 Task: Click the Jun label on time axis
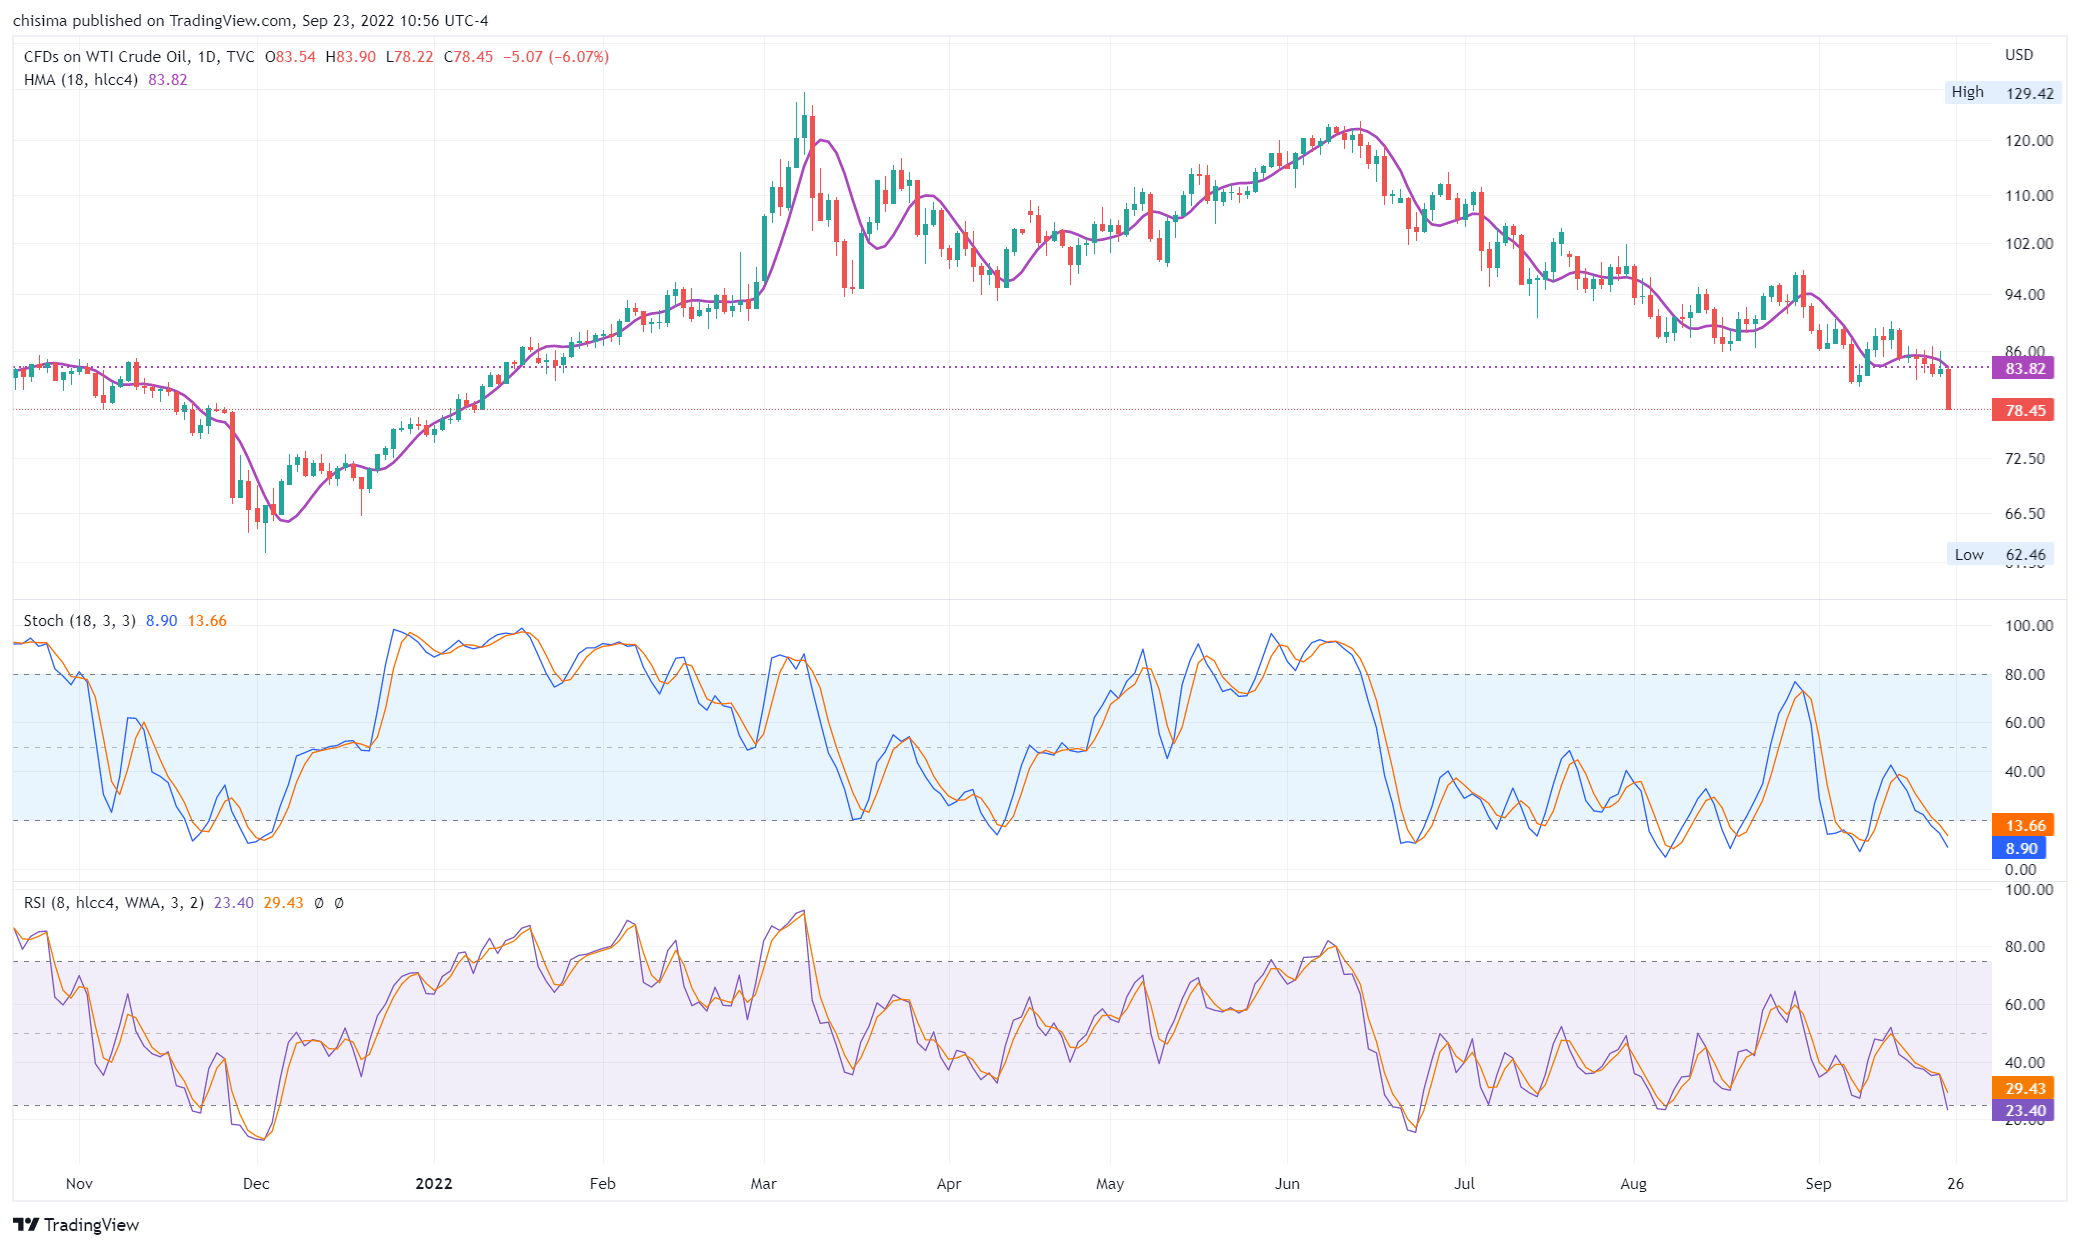point(1287,1184)
